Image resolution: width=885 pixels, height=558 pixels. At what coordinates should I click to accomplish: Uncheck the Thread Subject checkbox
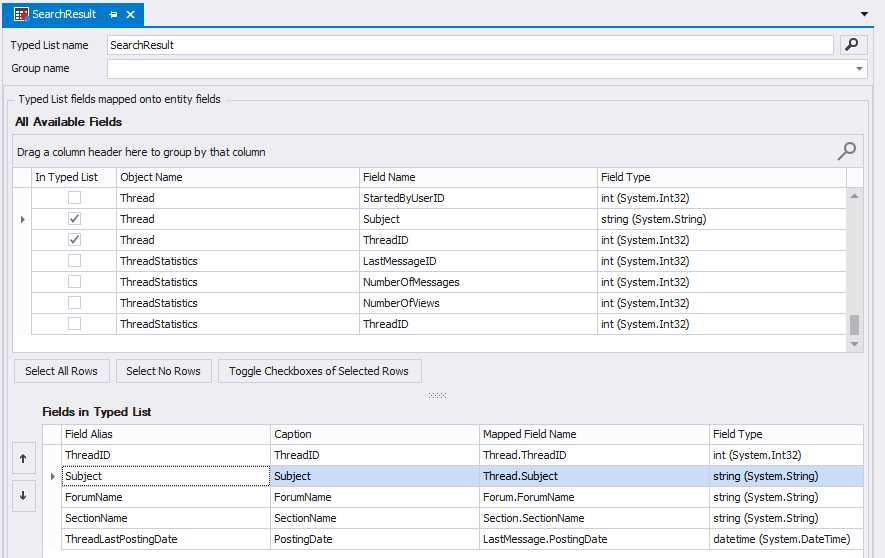pyautogui.click(x=74, y=218)
